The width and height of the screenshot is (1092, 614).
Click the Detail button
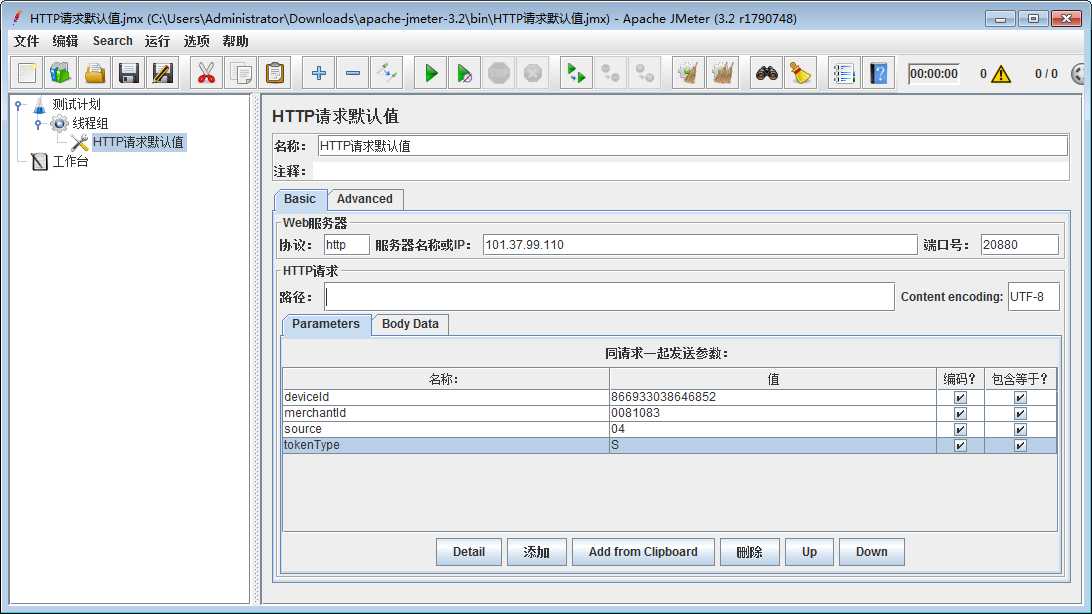(469, 552)
